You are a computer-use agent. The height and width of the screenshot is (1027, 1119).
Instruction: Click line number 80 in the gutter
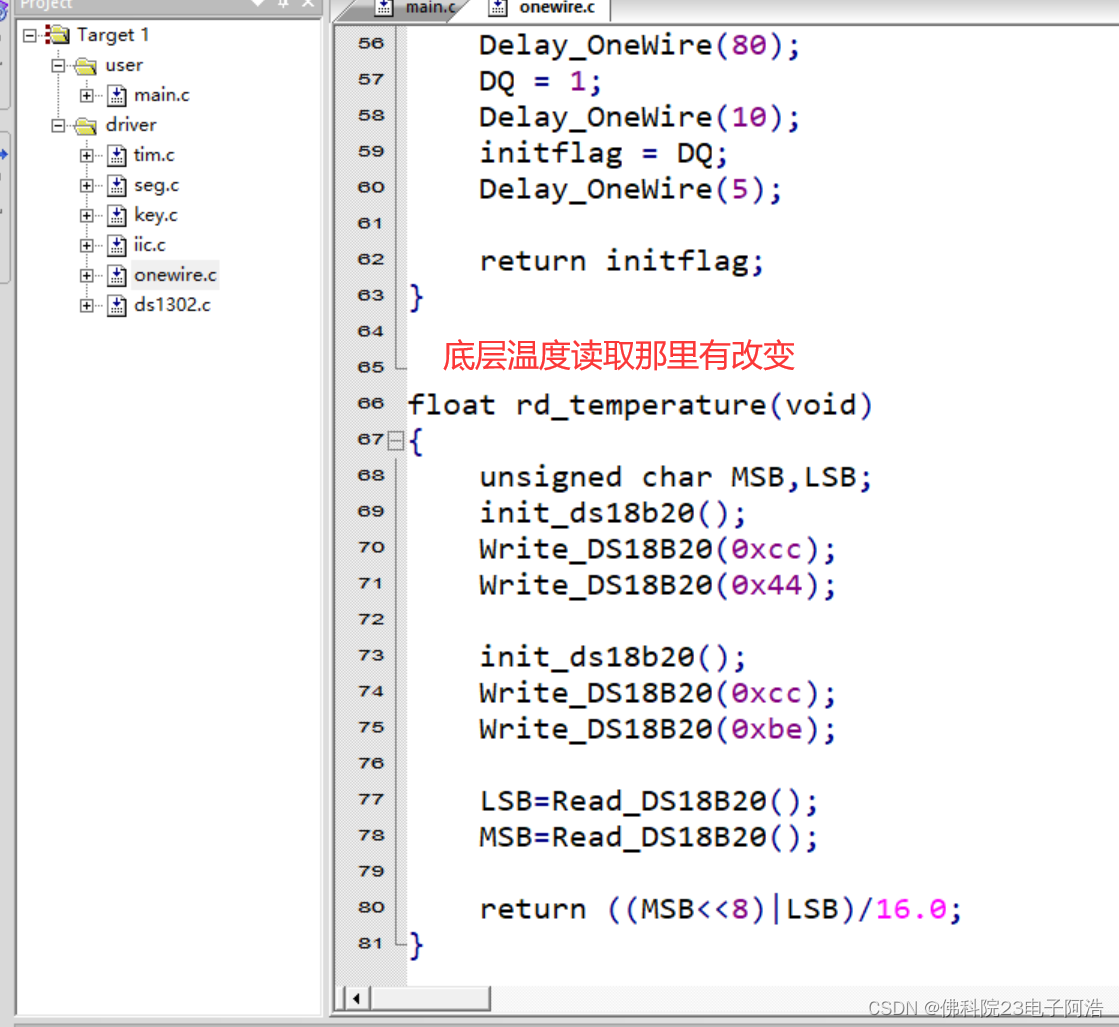pos(370,907)
